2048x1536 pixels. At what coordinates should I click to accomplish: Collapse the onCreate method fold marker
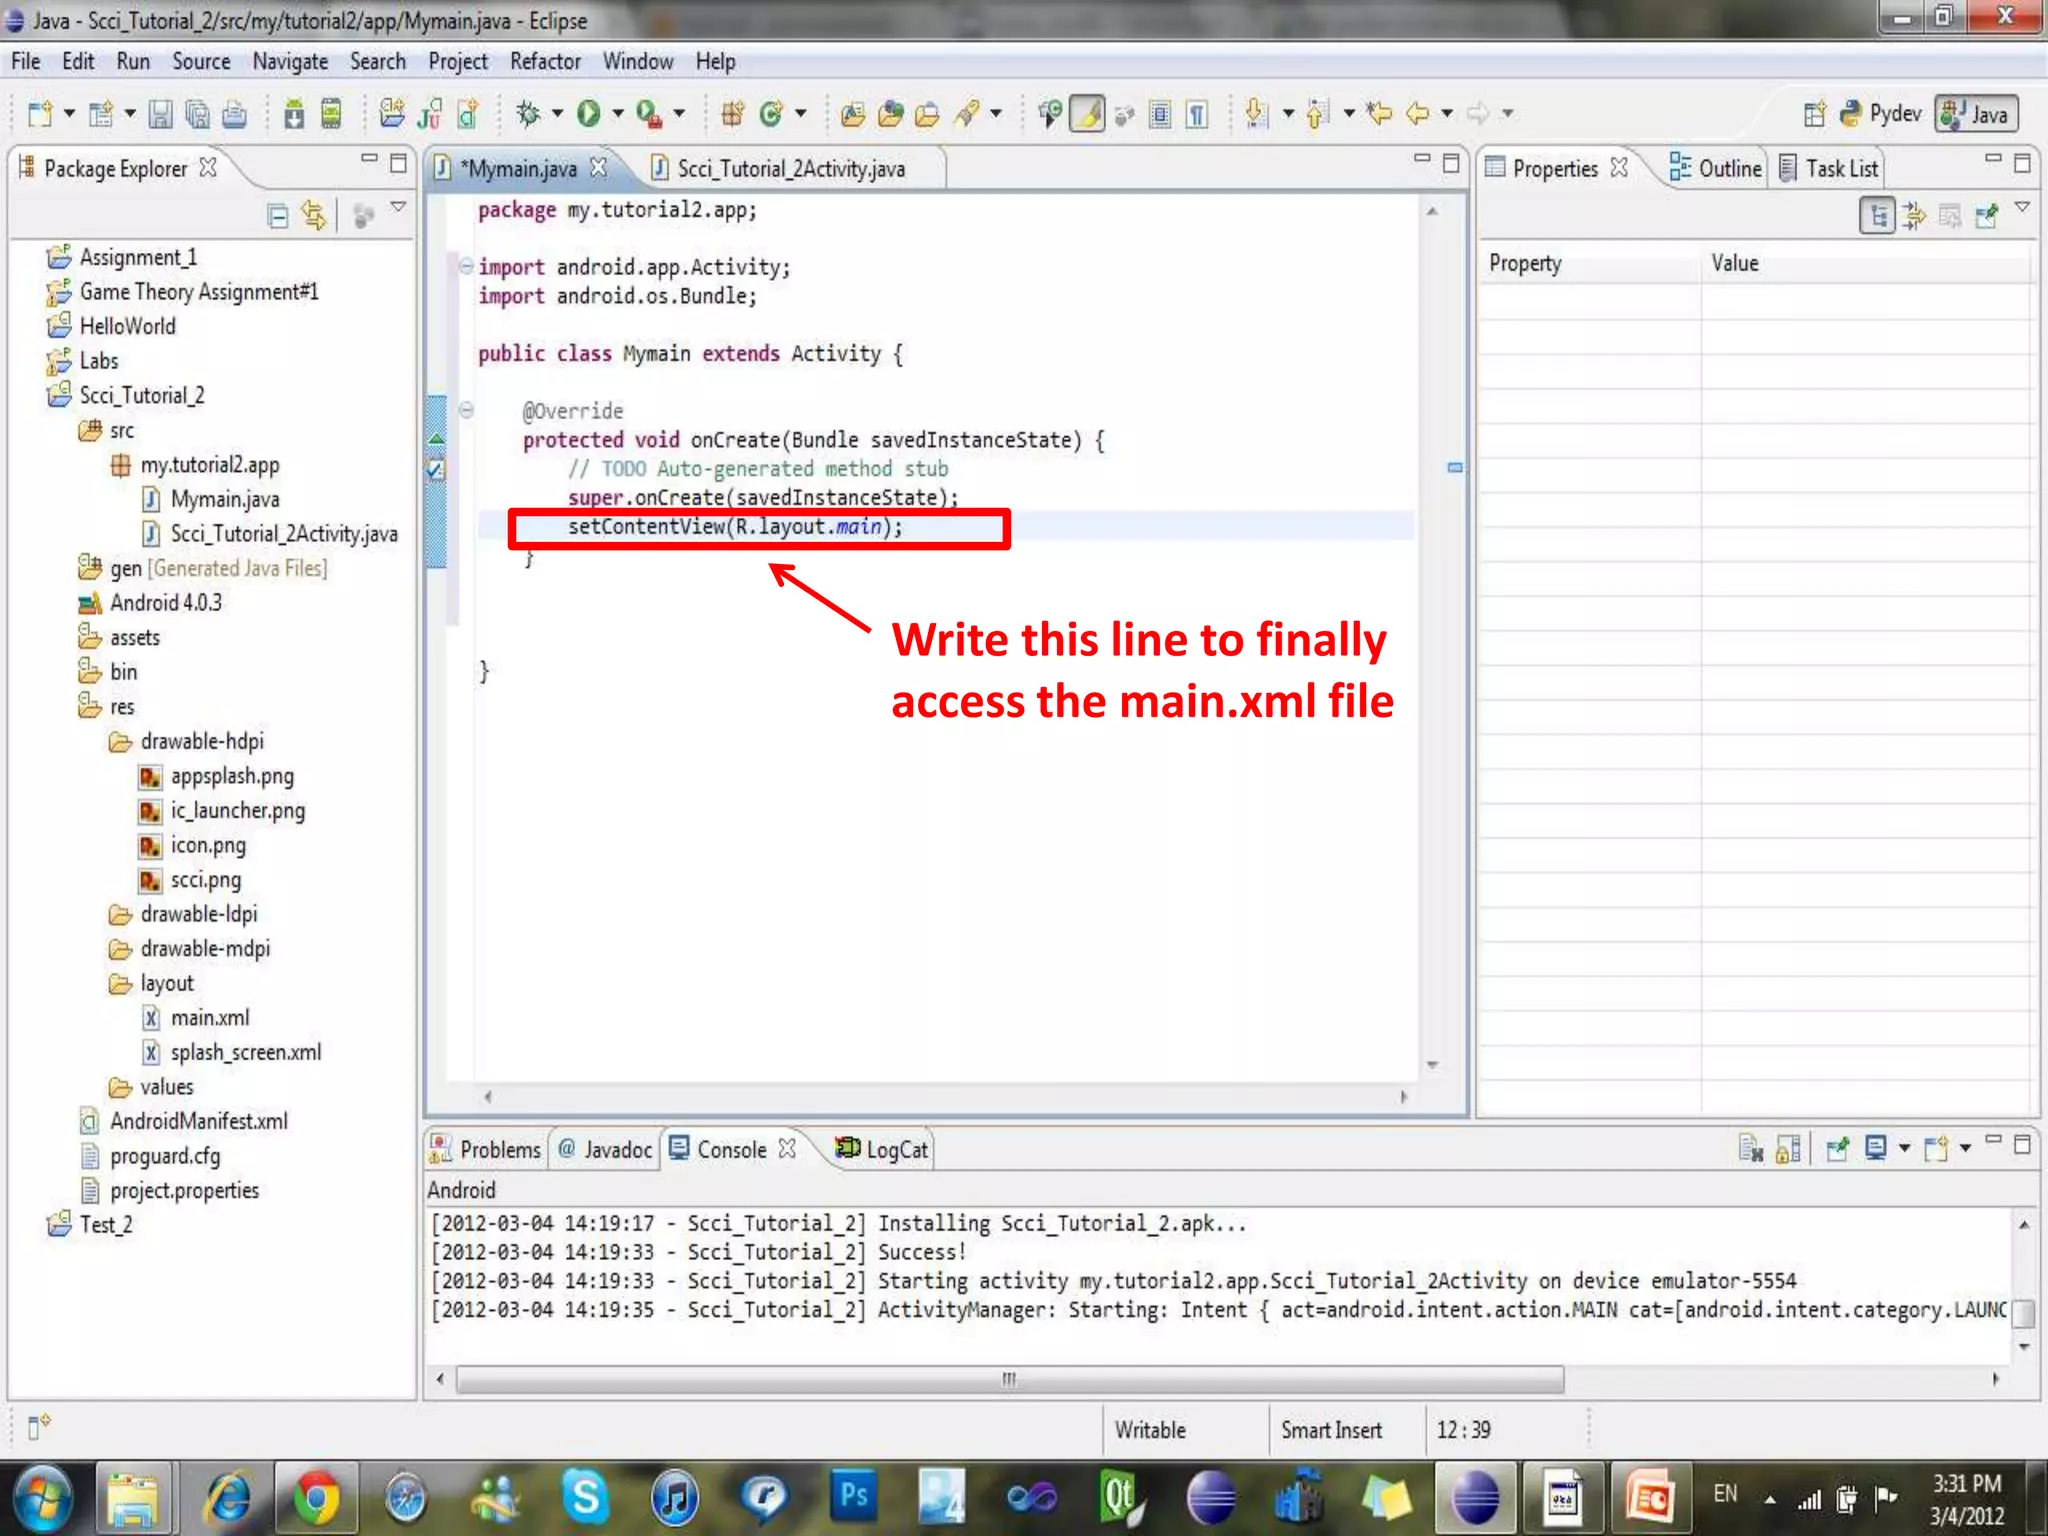(466, 409)
